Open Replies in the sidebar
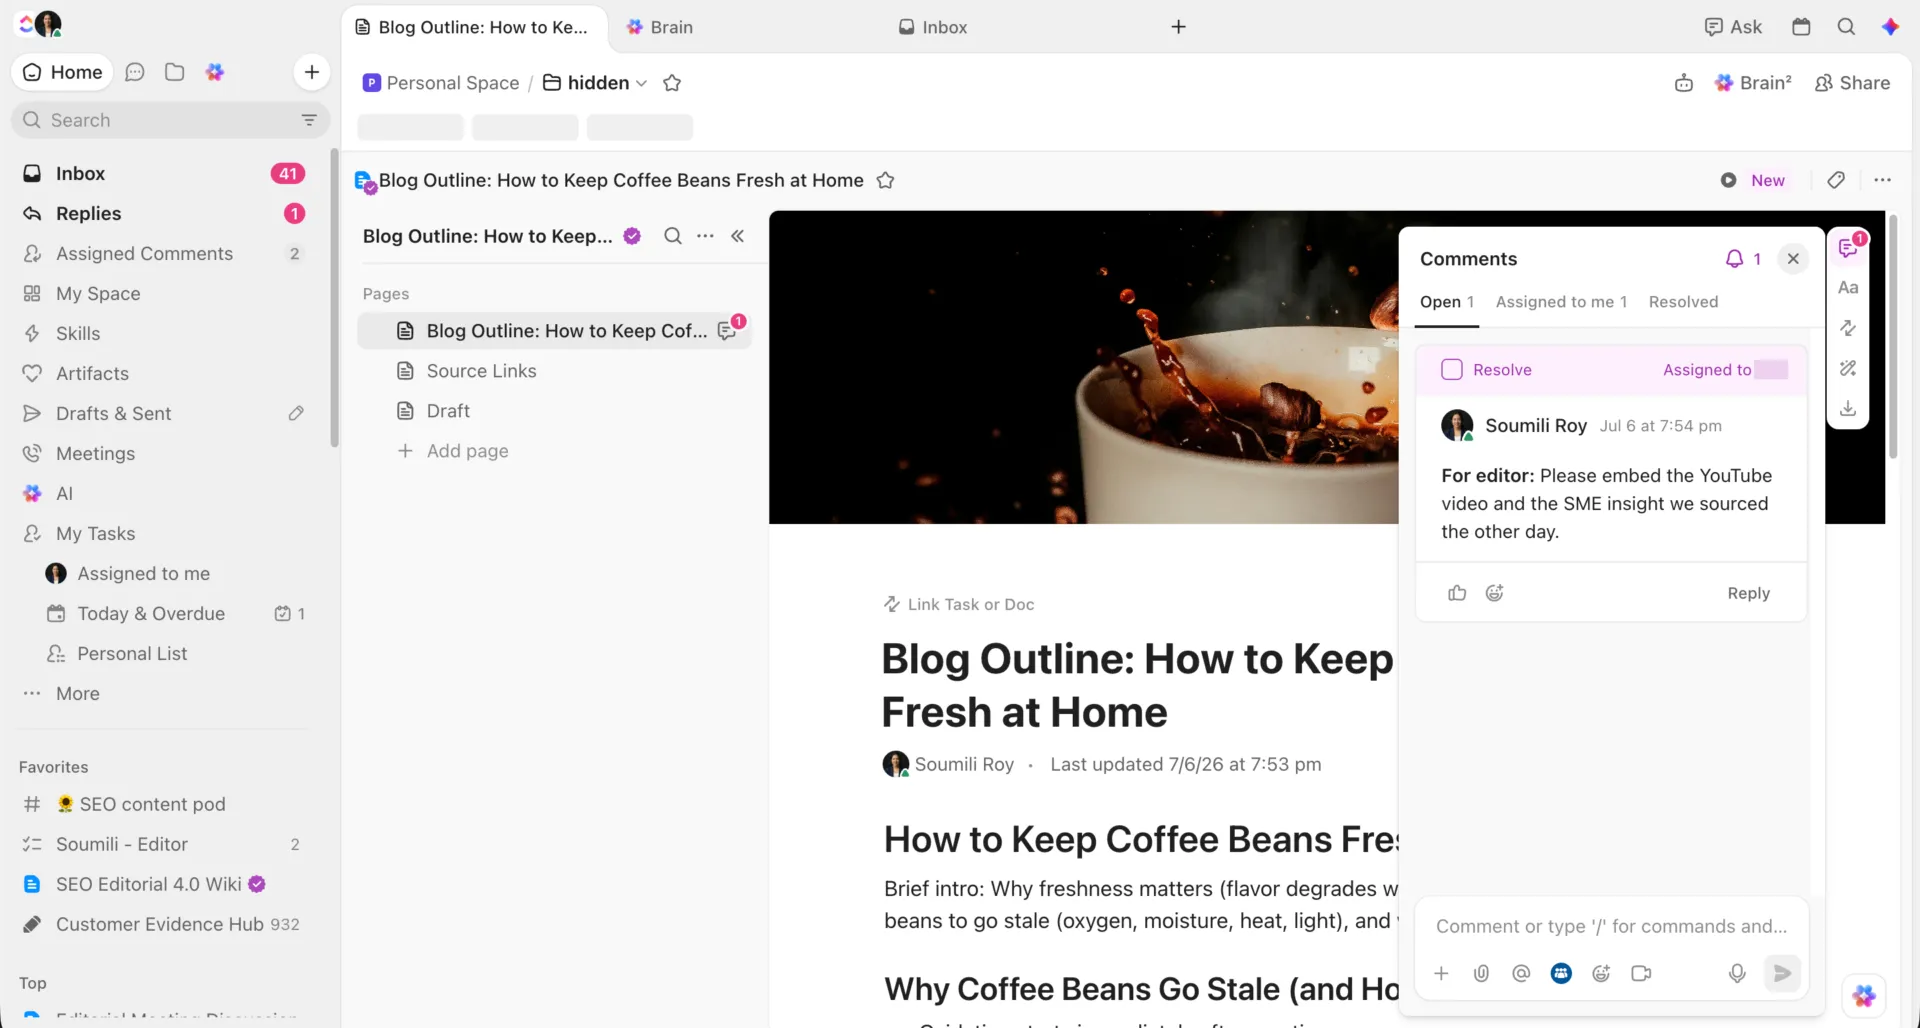The width and height of the screenshot is (1920, 1028). pyautogui.click(x=165, y=213)
